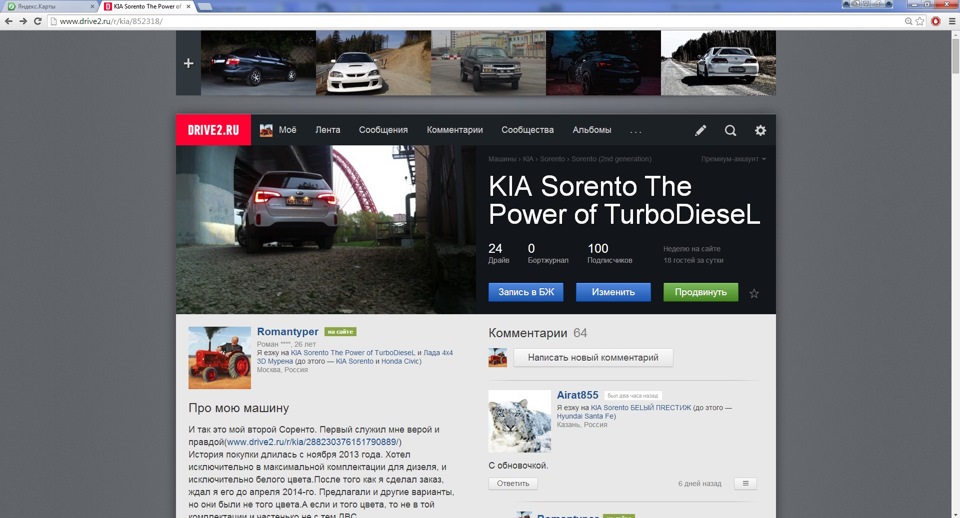960x518 pixels.
Task: Close the KIA Sorento browser tab
Action: (x=188, y=6)
